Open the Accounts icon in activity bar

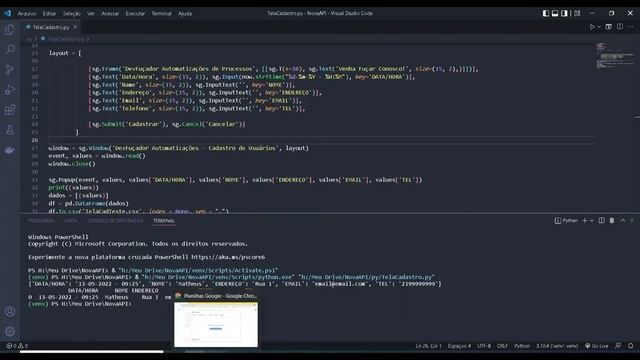(10, 311)
